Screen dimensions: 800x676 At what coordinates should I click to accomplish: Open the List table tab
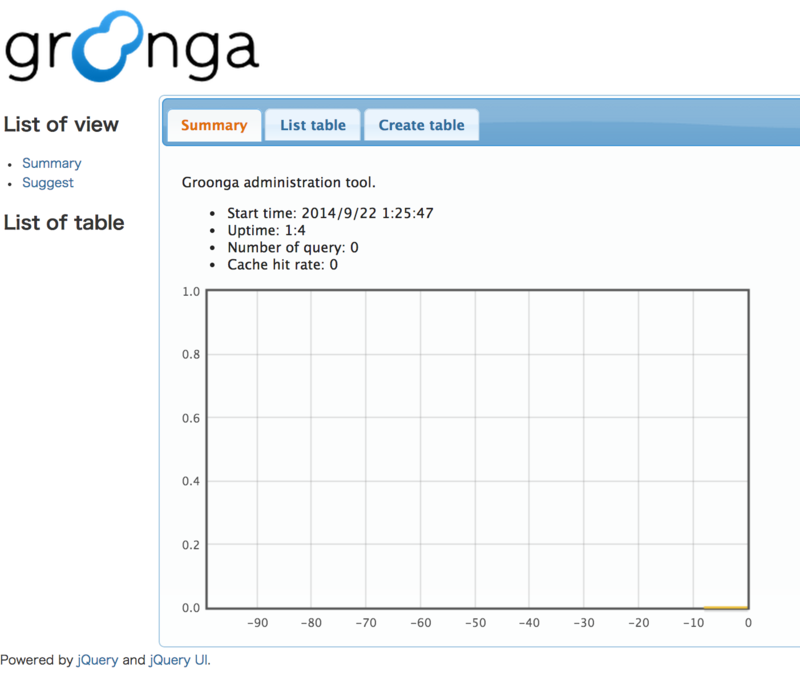[313, 126]
